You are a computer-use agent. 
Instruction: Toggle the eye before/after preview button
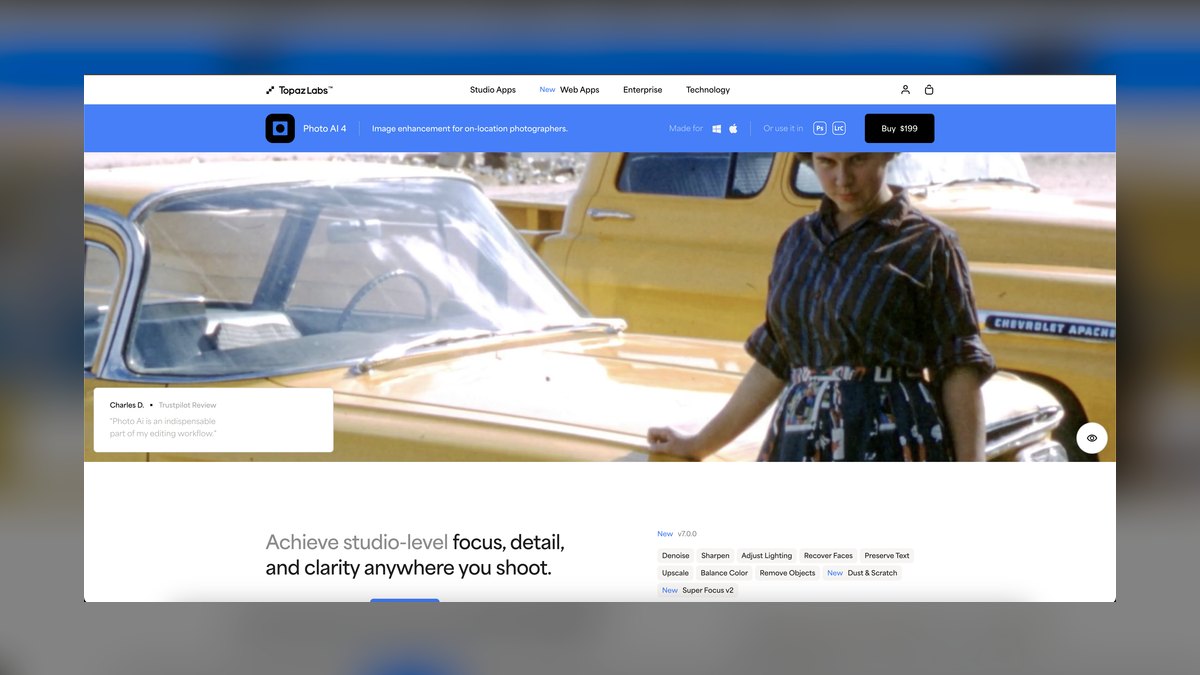tap(1092, 438)
